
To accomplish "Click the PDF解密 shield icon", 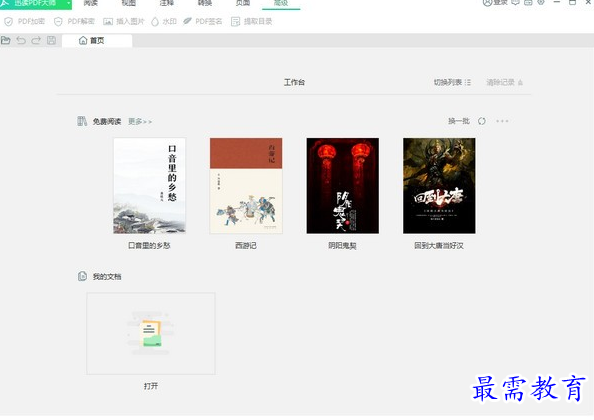I will (x=58, y=22).
